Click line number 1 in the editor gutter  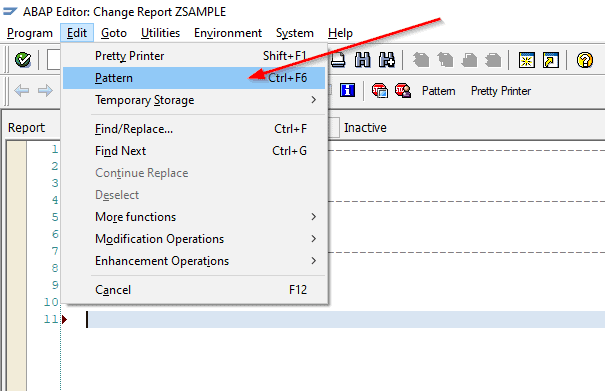pos(55,149)
